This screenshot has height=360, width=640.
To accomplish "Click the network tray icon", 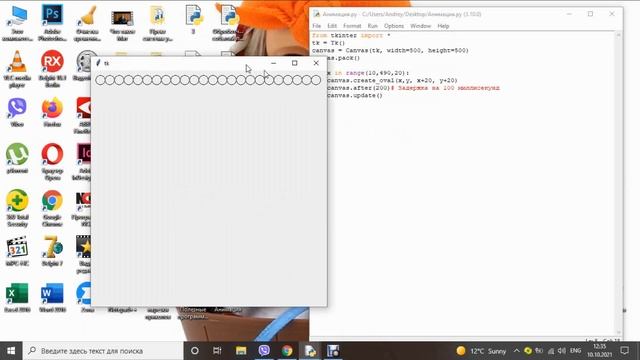I will pyautogui.click(x=551, y=351).
